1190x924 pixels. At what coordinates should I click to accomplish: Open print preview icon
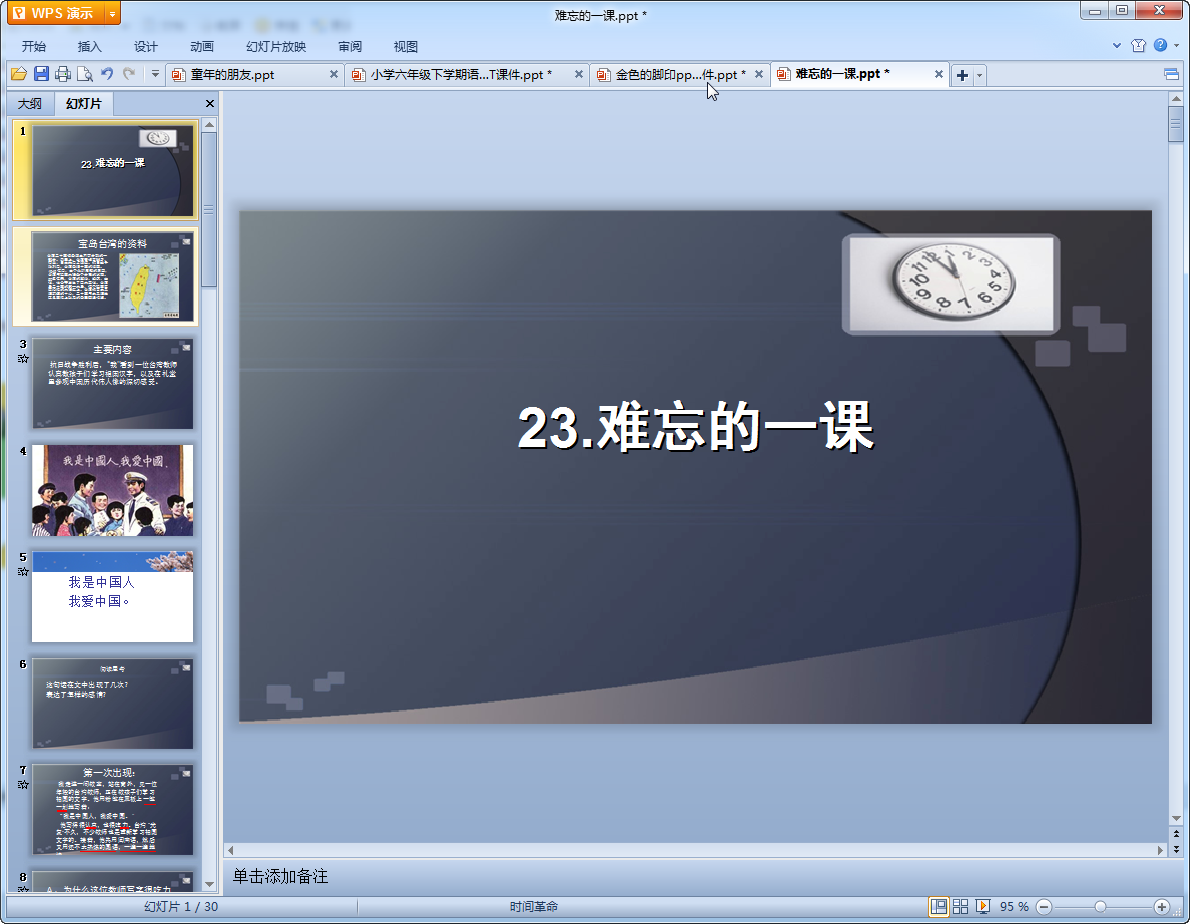(85, 74)
